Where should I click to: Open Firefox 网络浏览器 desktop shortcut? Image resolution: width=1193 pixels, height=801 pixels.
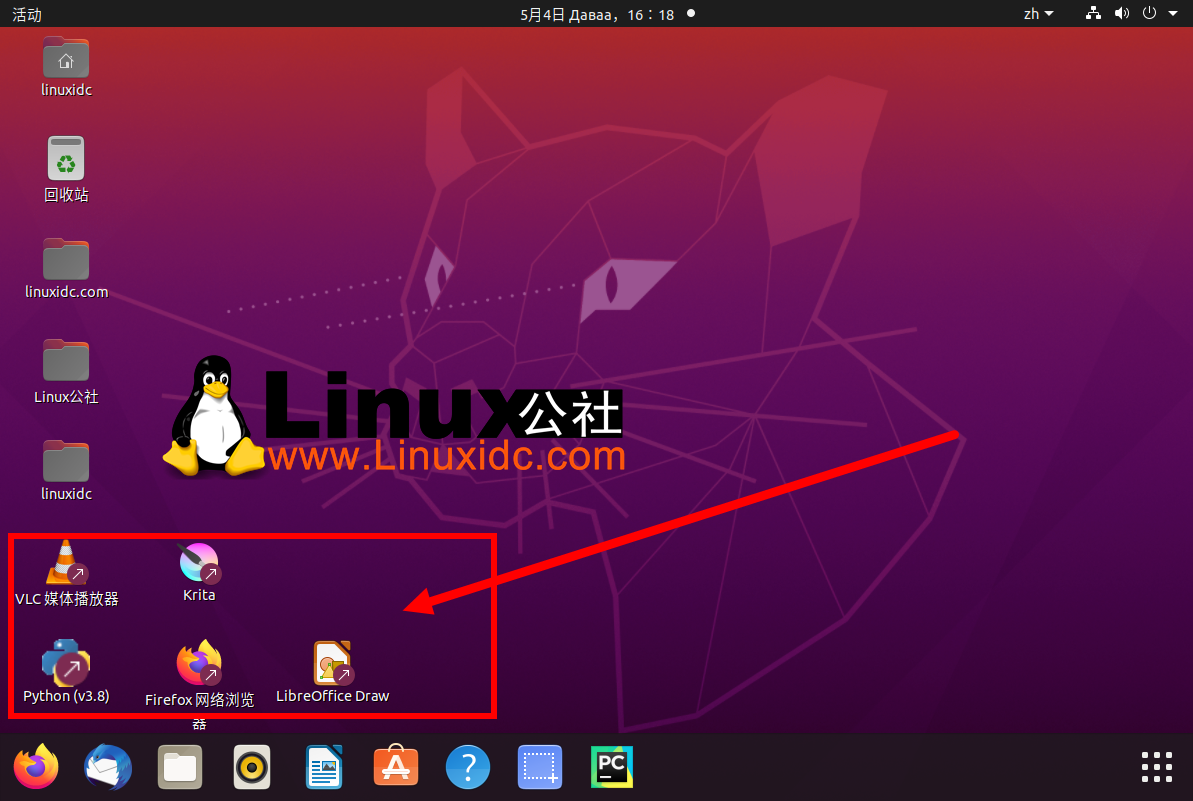coord(199,664)
